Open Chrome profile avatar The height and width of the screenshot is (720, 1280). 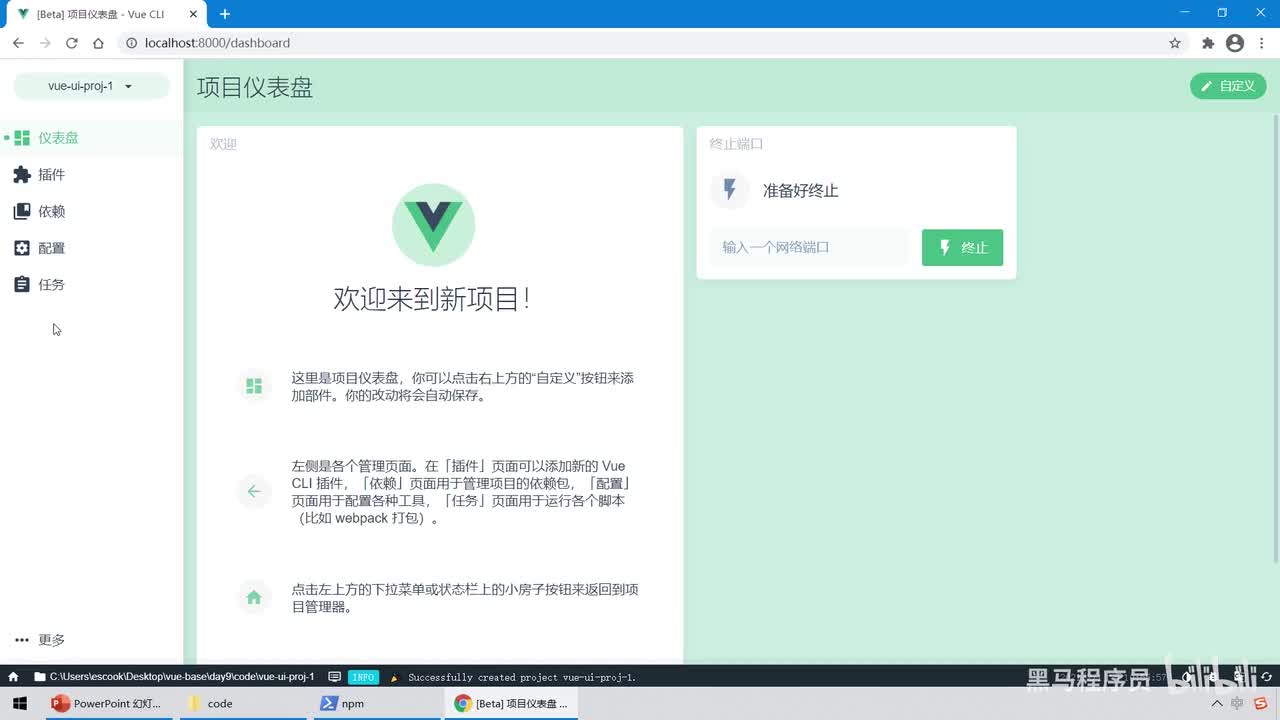click(x=1235, y=43)
